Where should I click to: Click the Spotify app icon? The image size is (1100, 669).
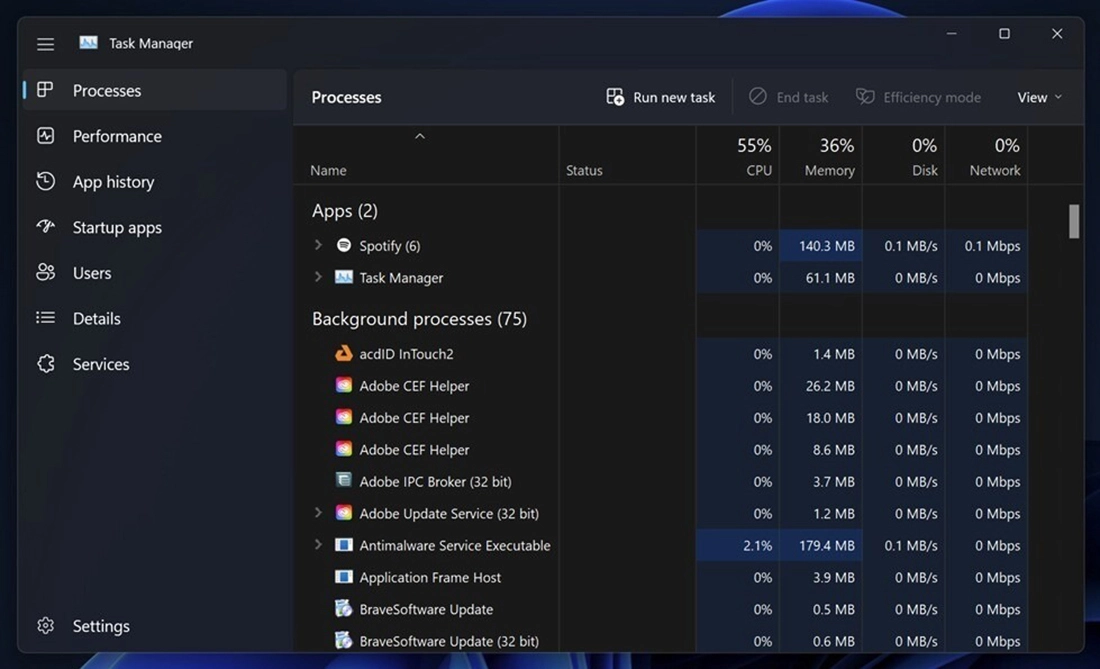[344, 245]
